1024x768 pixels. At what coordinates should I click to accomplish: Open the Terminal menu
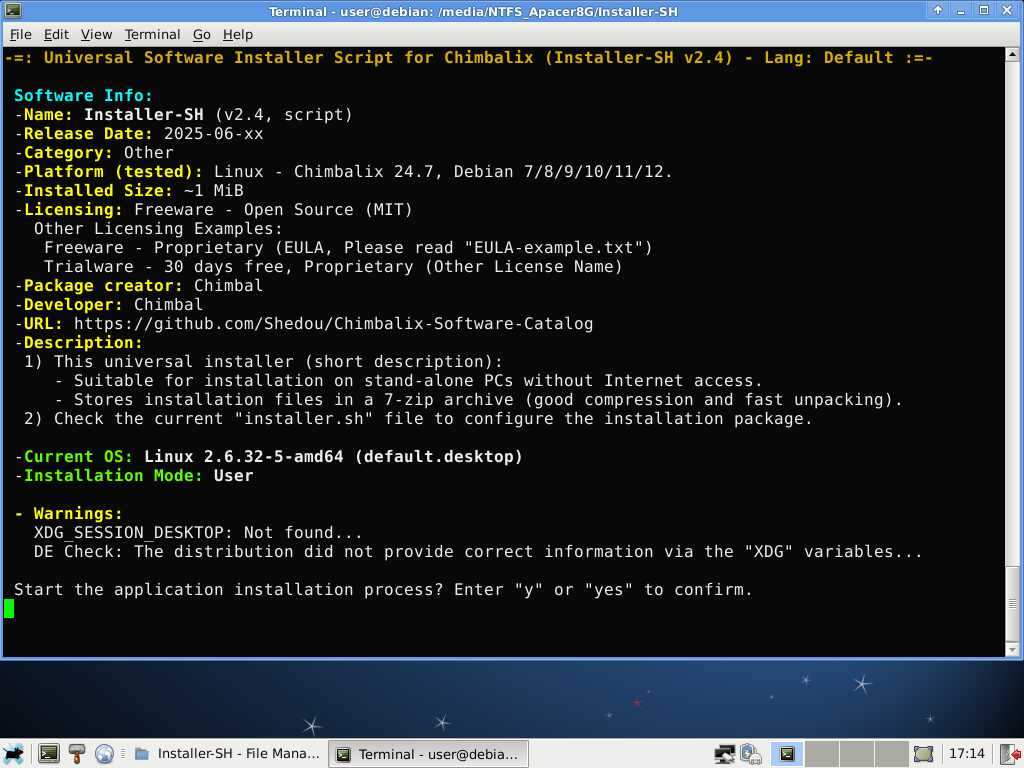[152, 35]
